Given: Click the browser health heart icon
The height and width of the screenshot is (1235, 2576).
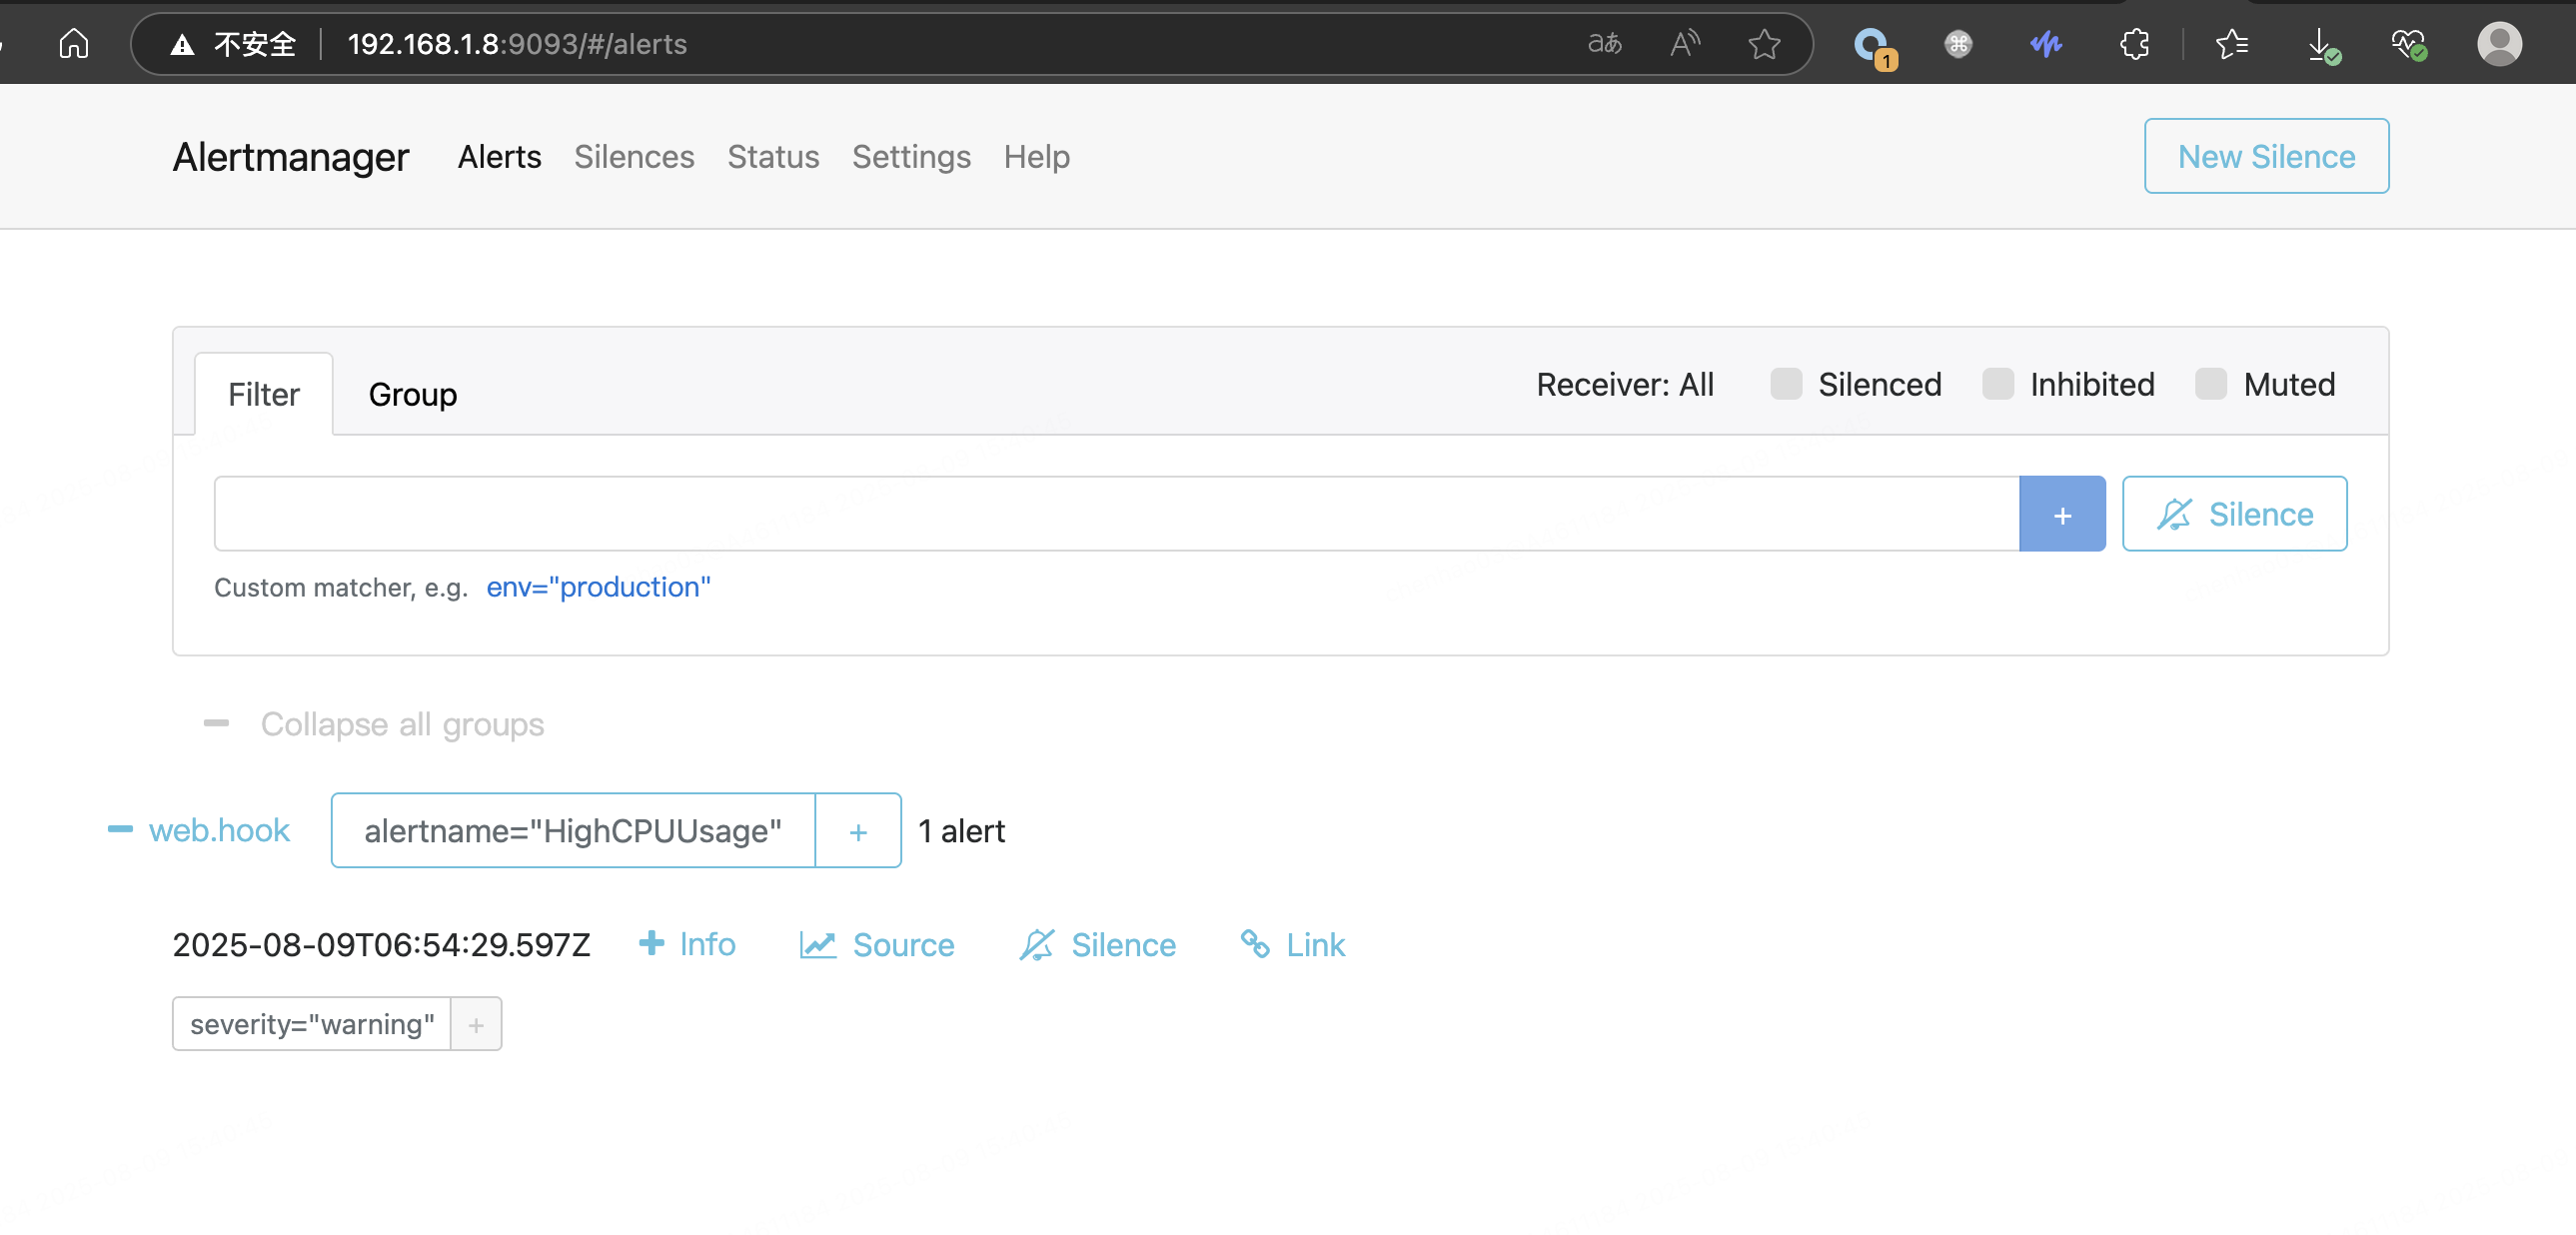Looking at the screenshot, I should 2409,44.
